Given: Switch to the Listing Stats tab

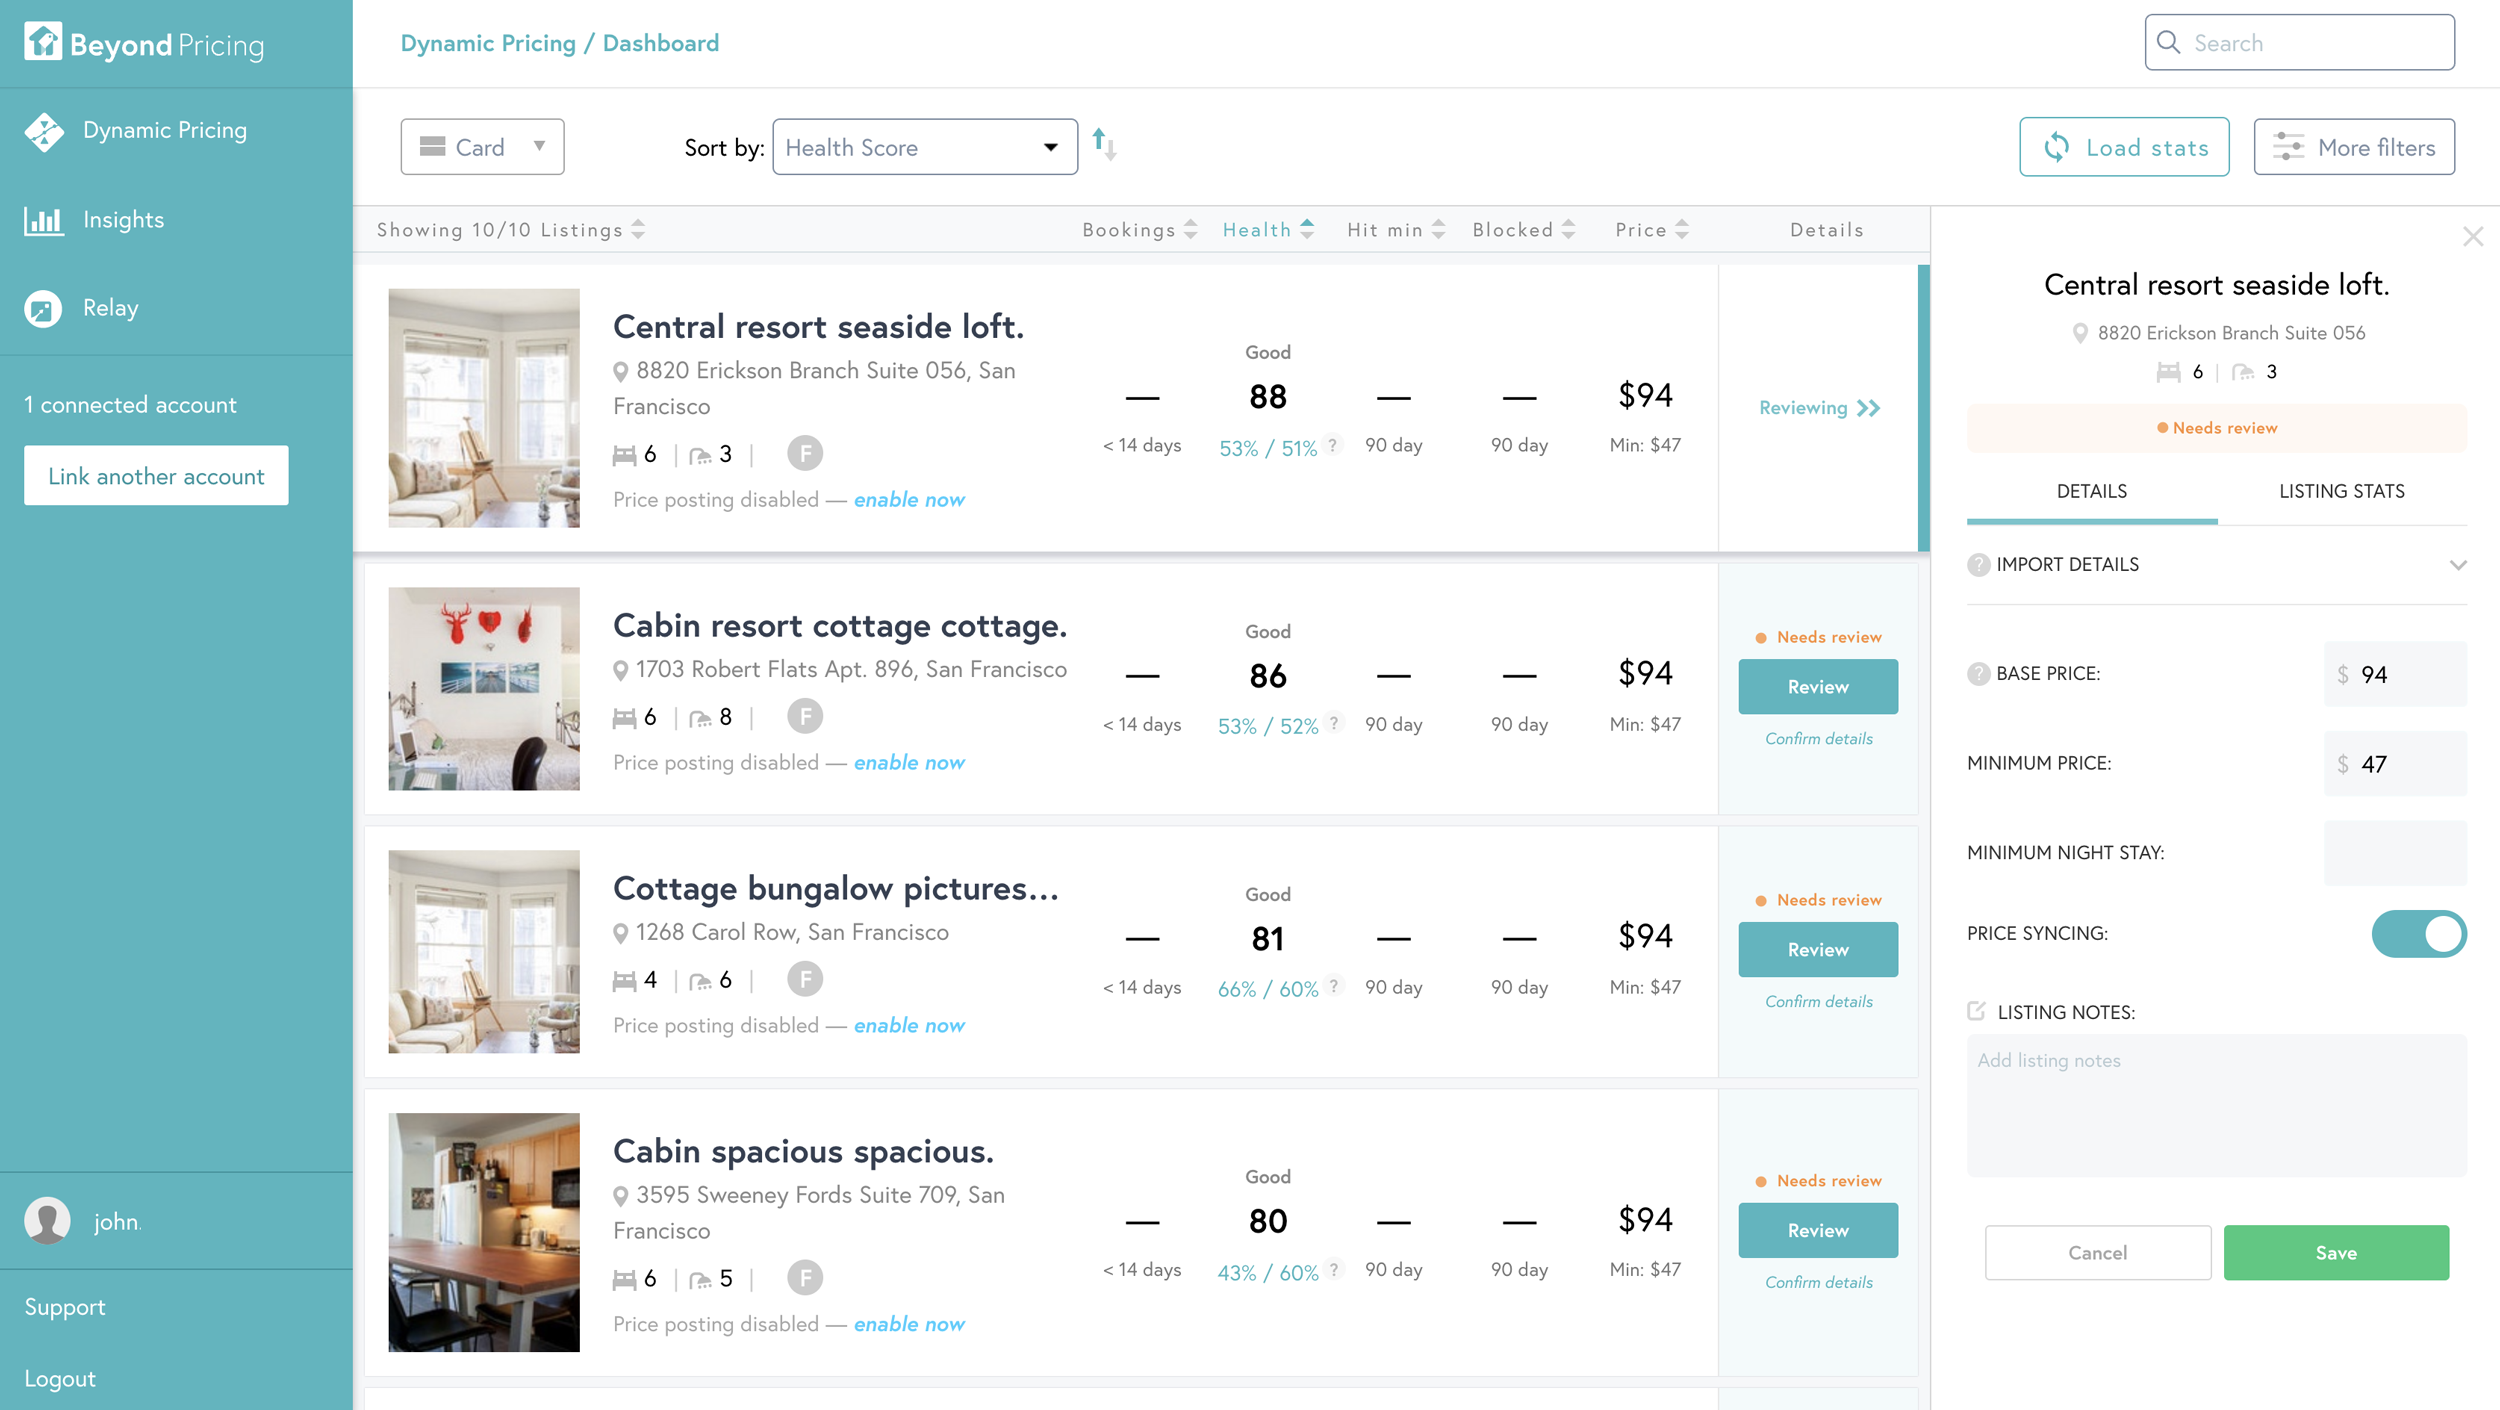Looking at the screenshot, I should tap(2341, 491).
